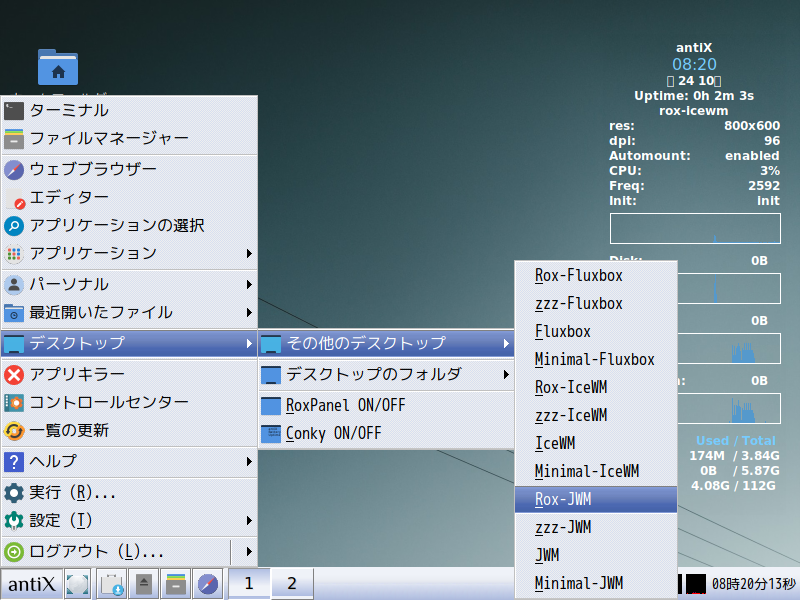This screenshot has width=800, height=600.
Task: Expand the パーソナル submenu arrow
Action: pos(249,285)
